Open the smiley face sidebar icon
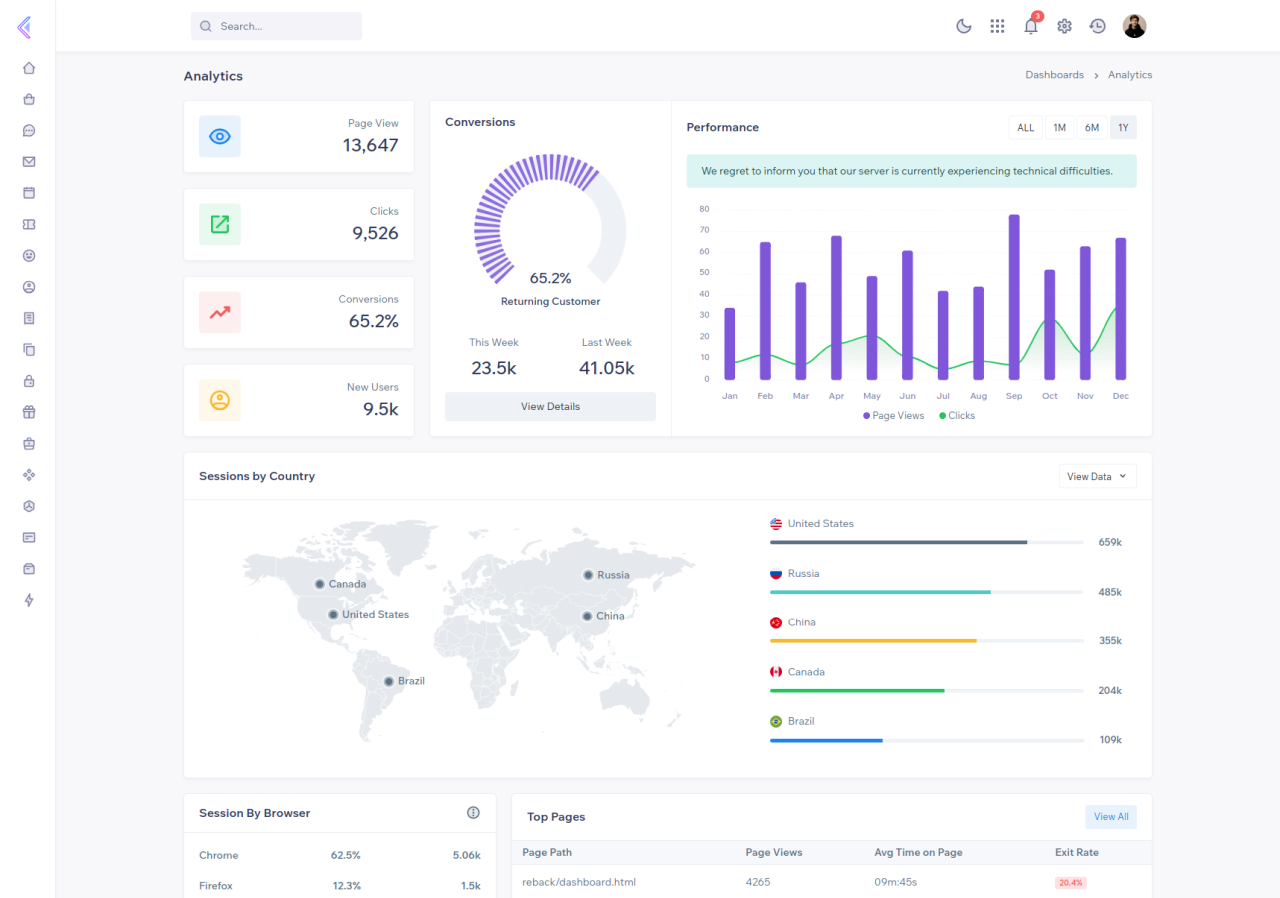The width and height of the screenshot is (1280, 898). point(29,256)
